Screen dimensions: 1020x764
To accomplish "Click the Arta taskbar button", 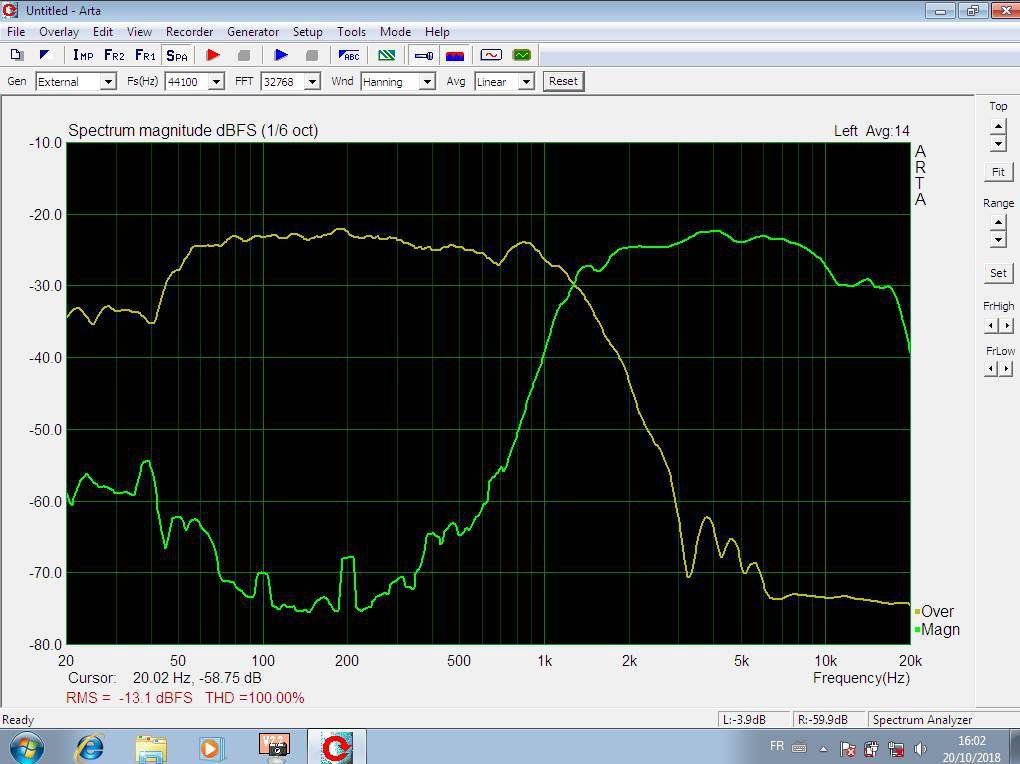I will point(336,747).
